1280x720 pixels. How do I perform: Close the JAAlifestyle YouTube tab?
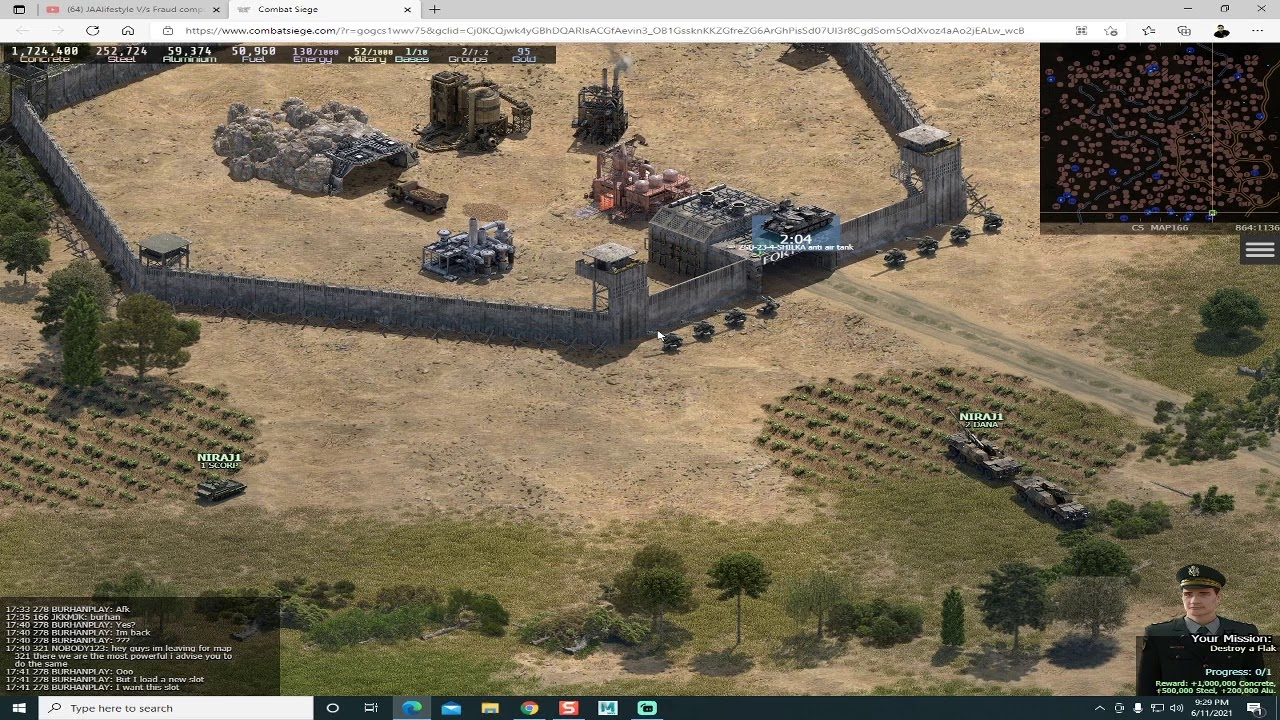[217, 9]
